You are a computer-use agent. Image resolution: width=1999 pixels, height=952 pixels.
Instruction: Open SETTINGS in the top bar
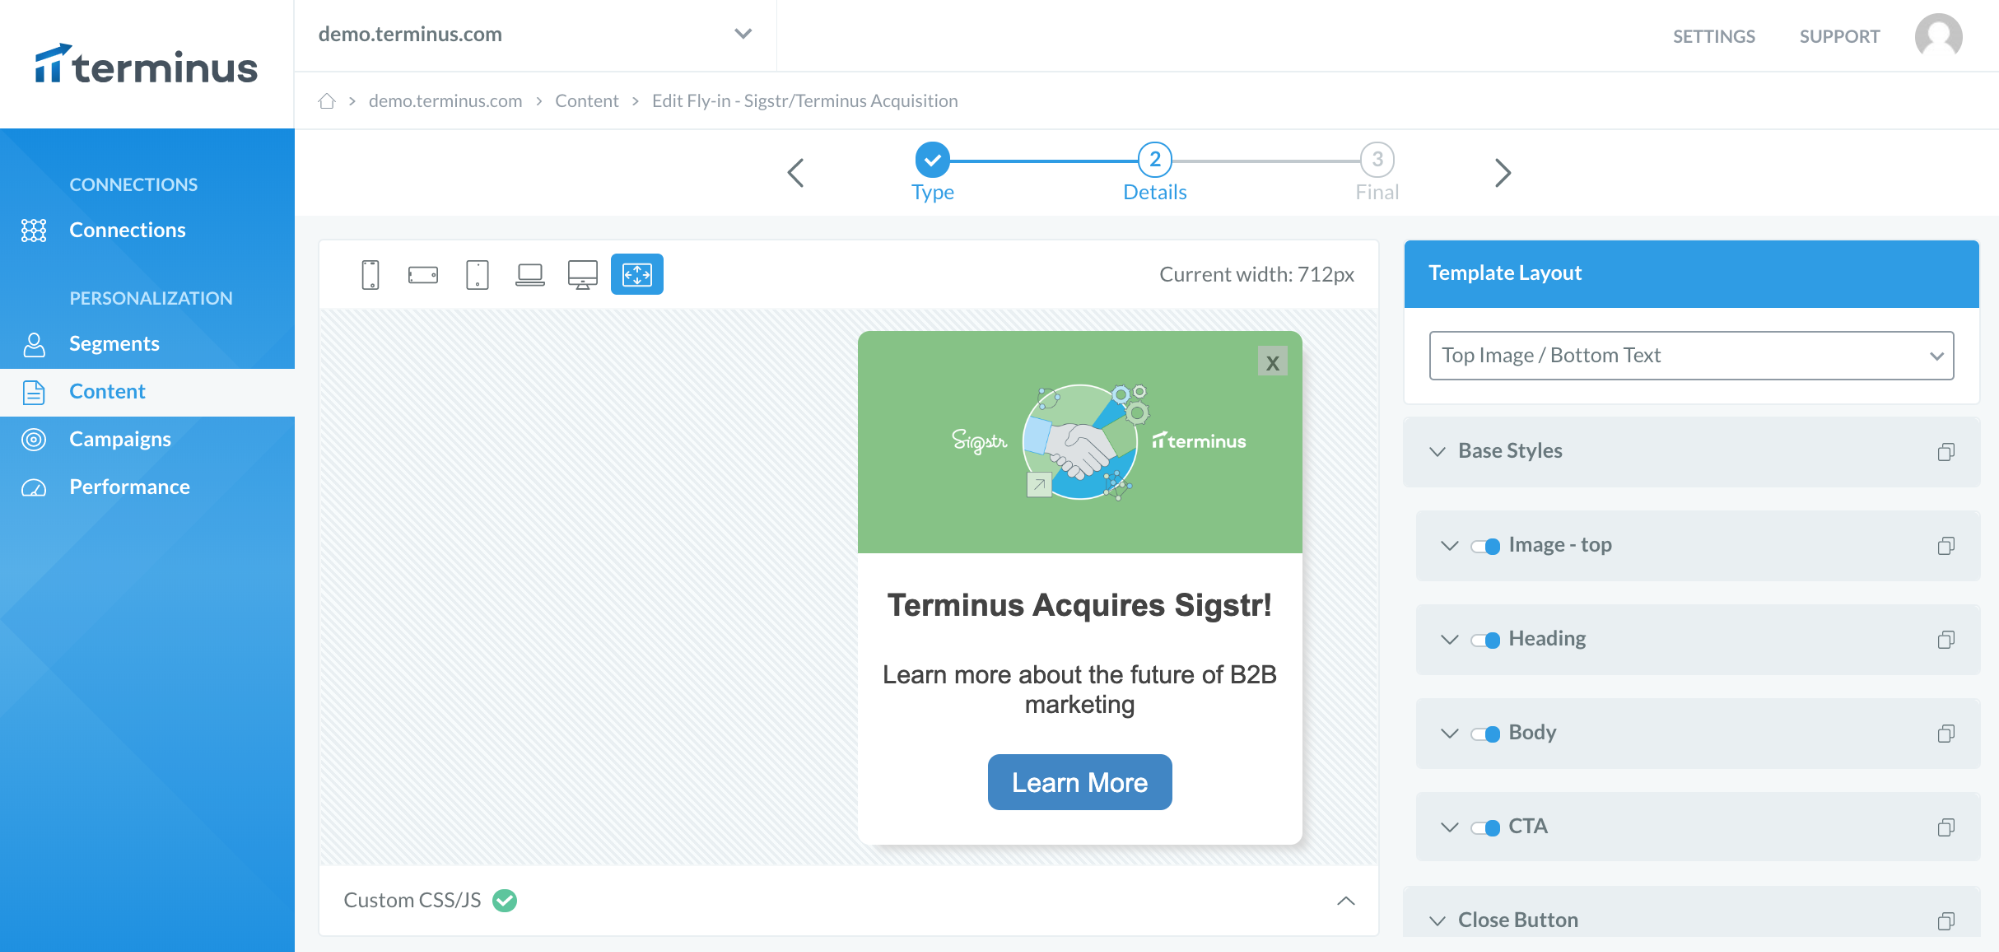click(1714, 37)
